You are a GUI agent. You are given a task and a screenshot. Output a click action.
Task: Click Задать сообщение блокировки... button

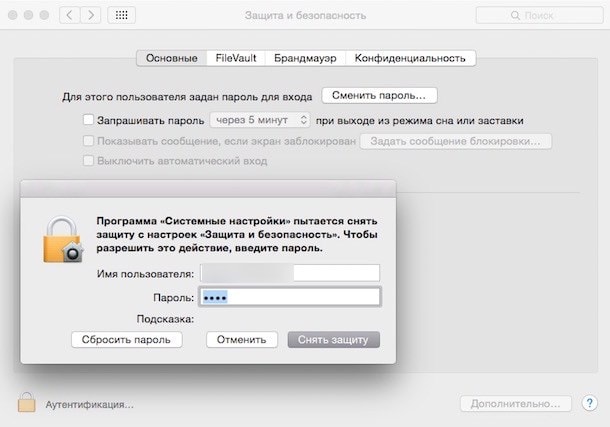(x=456, y=141)
